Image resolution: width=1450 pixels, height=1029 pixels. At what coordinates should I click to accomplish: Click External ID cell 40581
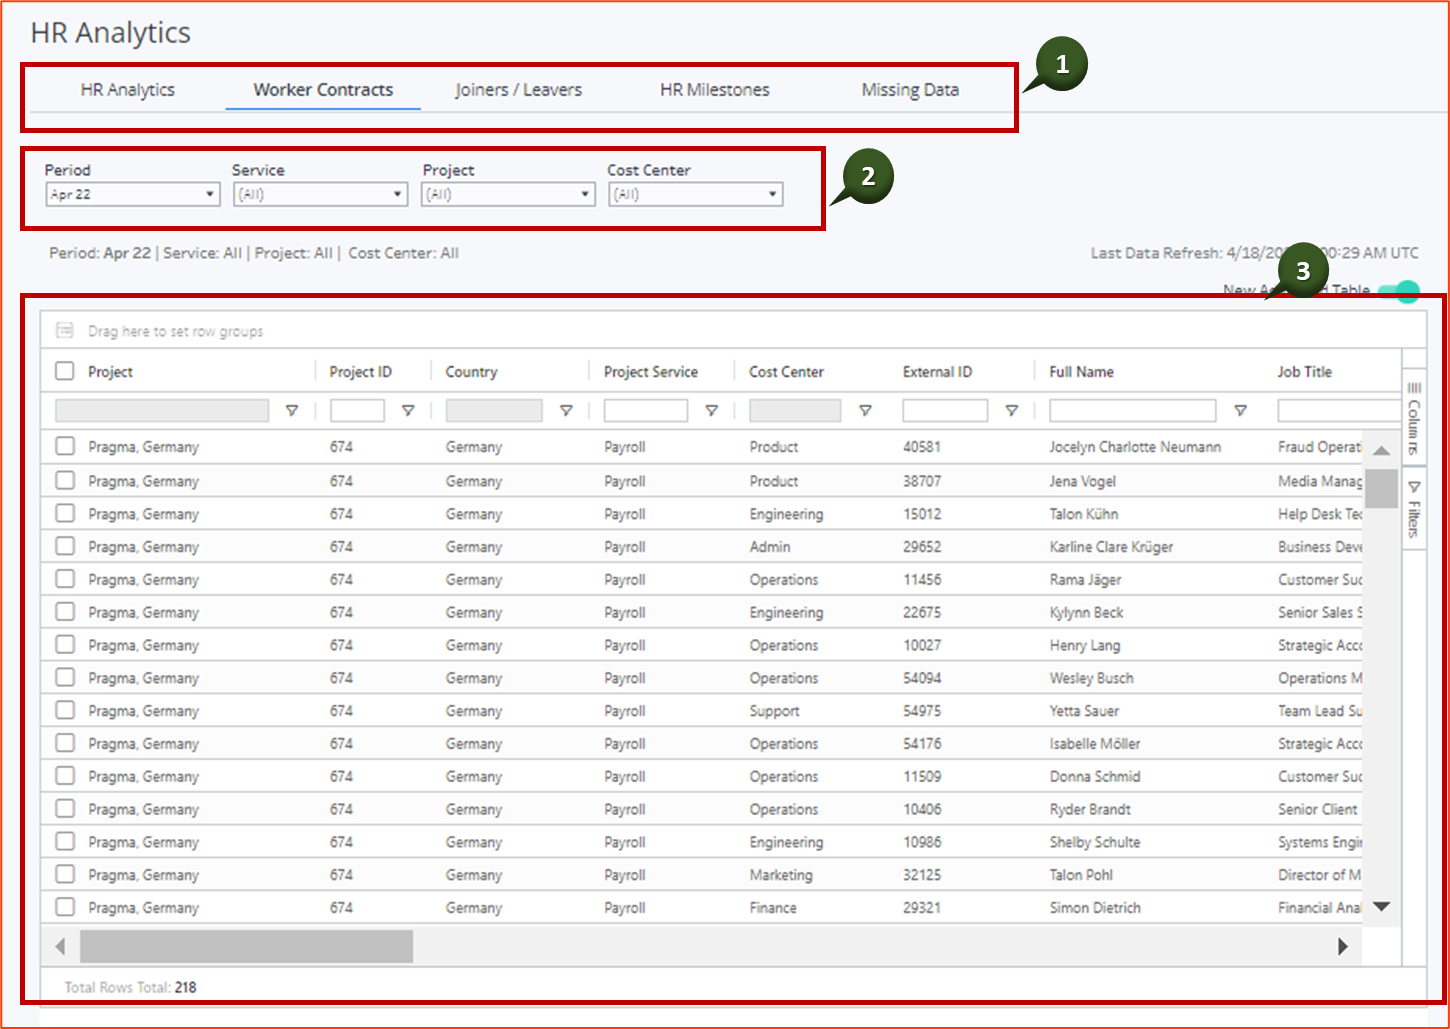pos(922,447)
